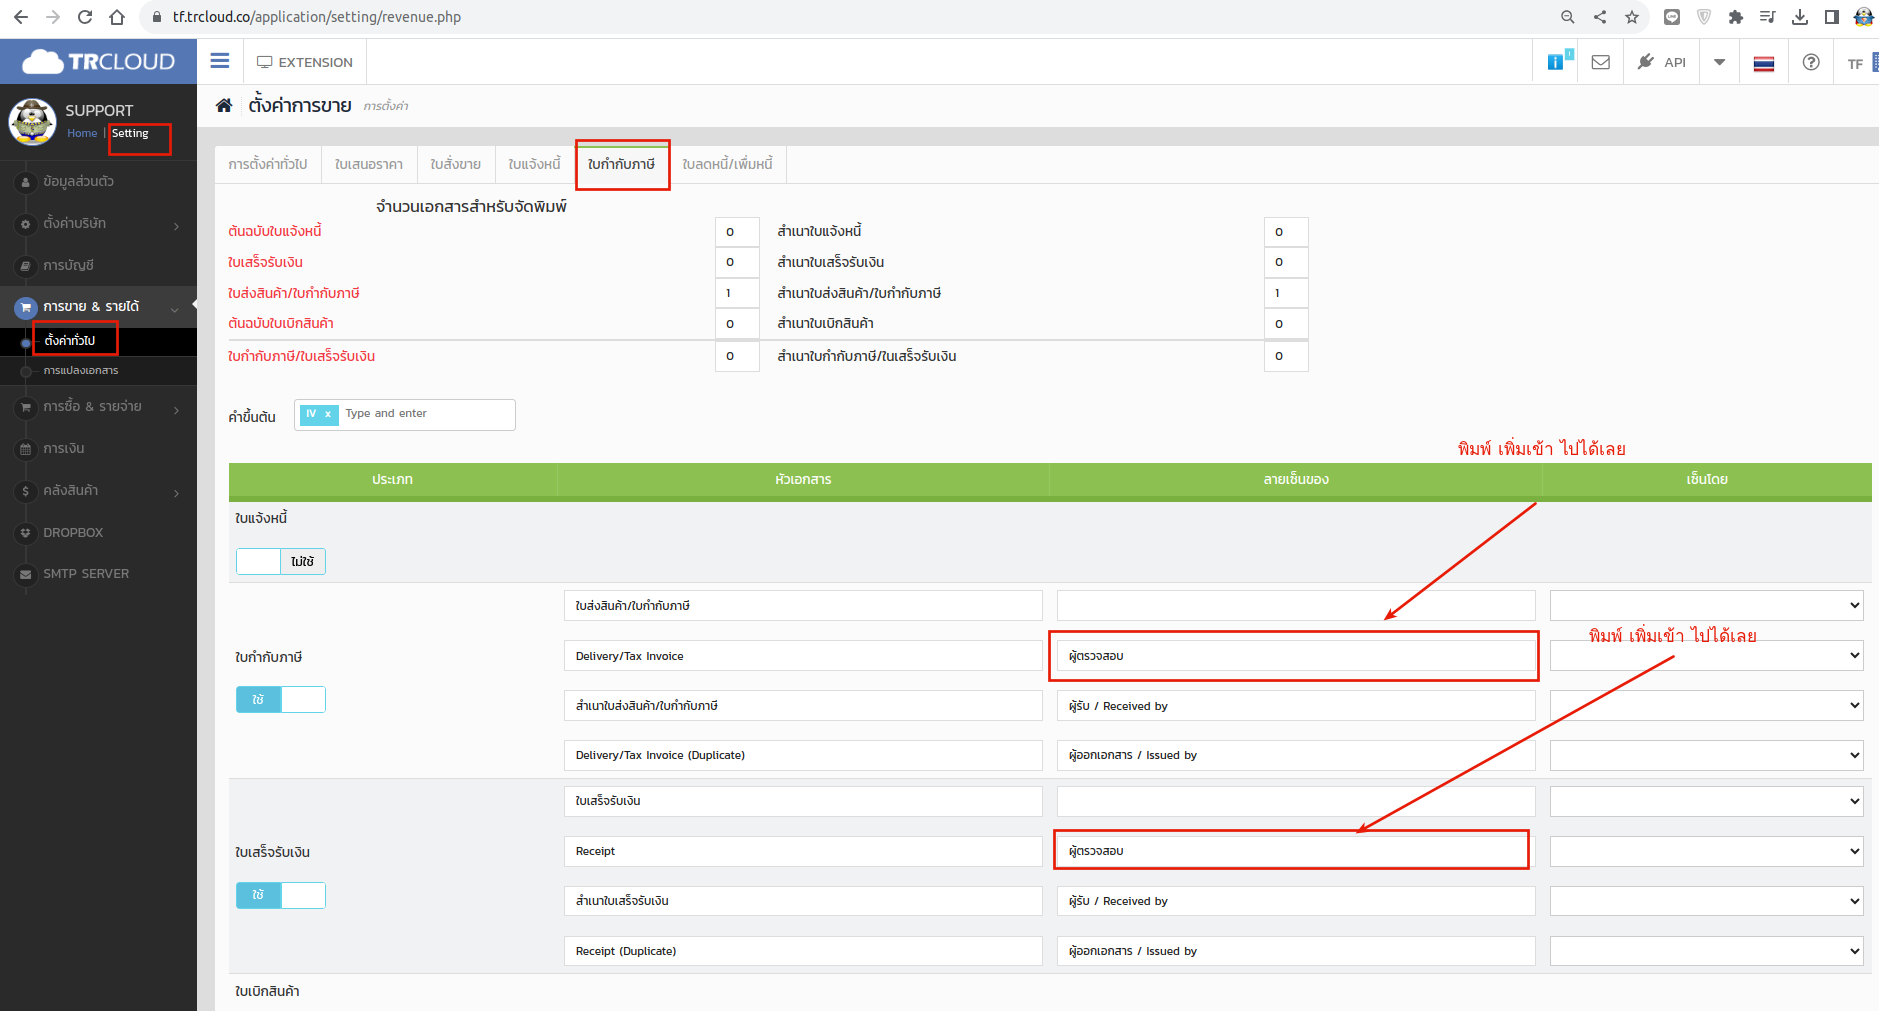Click the hamburger menu icon
1879x1011 pixels.
[x=220, y=61]
